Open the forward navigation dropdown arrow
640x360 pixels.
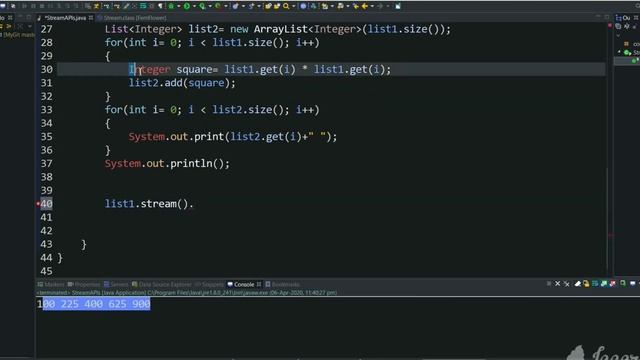[388, 6]
